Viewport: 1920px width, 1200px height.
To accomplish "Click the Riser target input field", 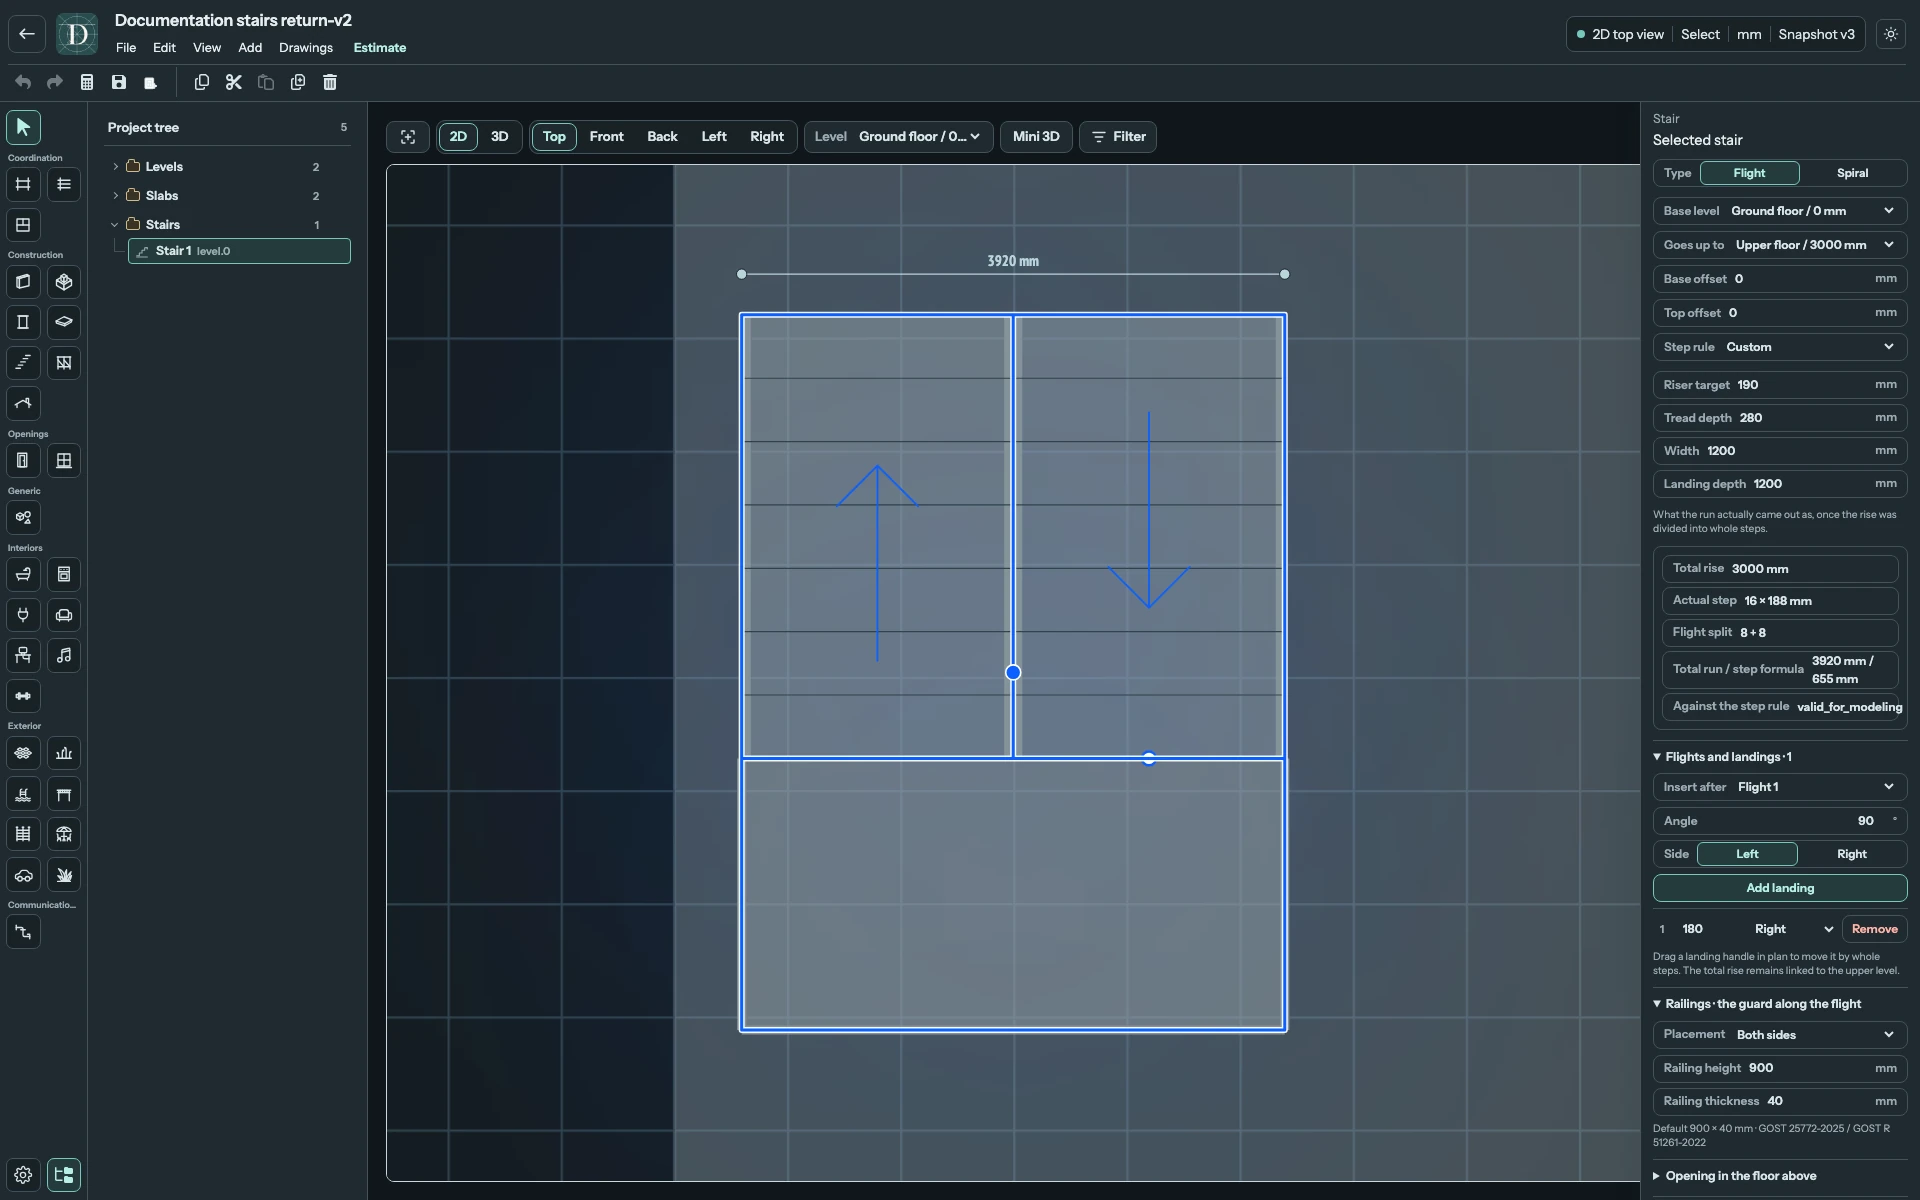I will pyautogui.click(x=1779, y=385).
